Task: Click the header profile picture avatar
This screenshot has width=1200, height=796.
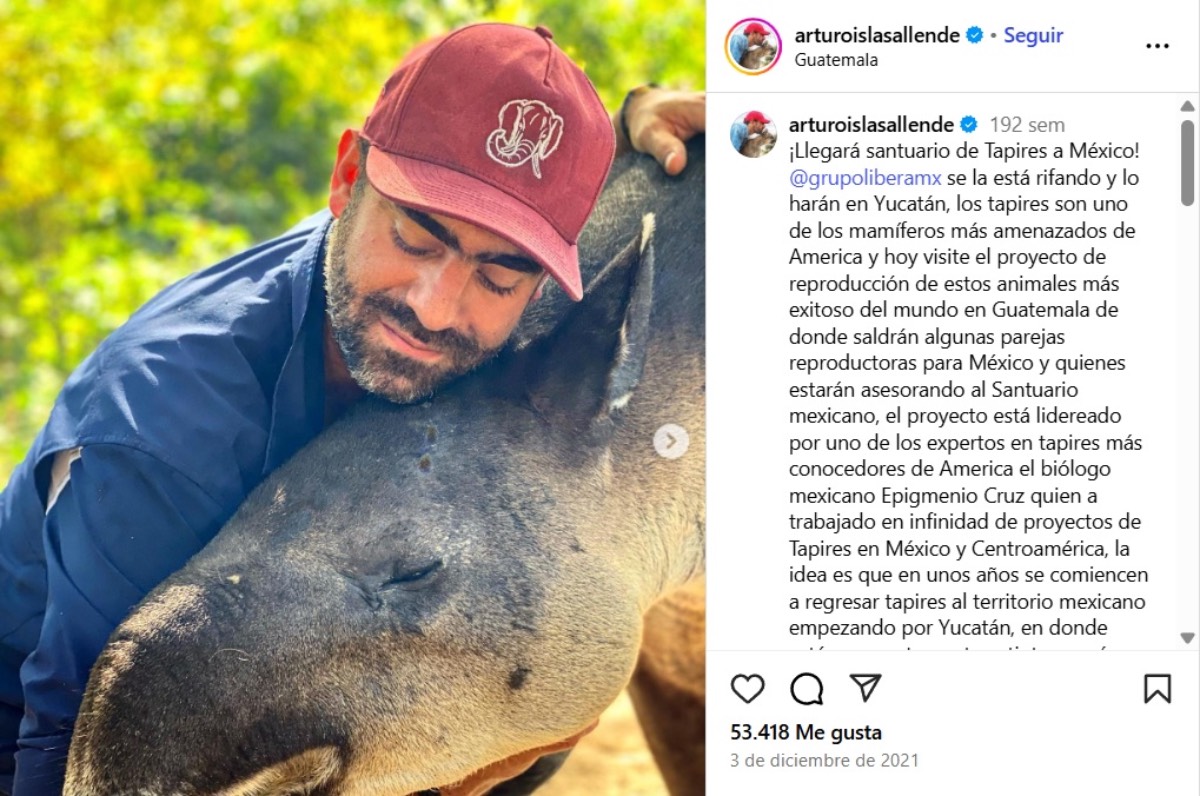Action: 754,46
